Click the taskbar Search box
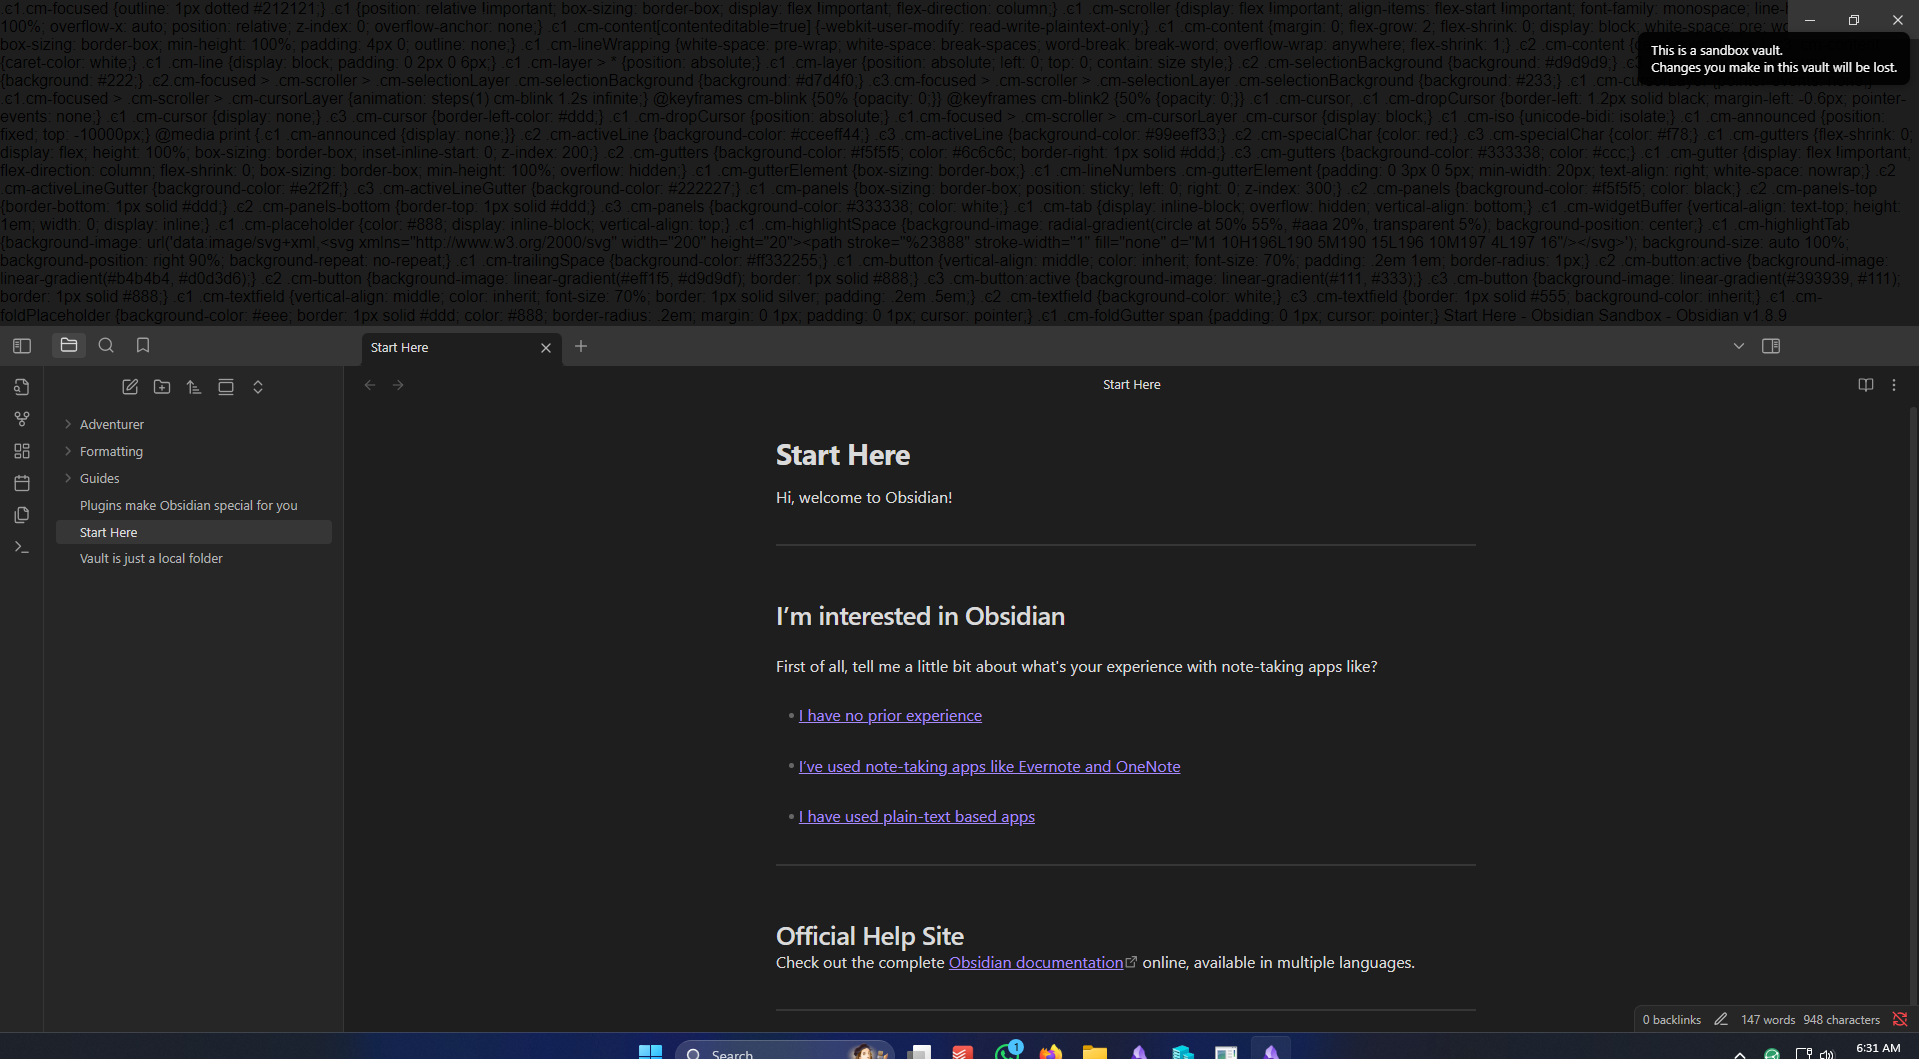Viewport: 1919px width, 1059px height. (784, 1052)
